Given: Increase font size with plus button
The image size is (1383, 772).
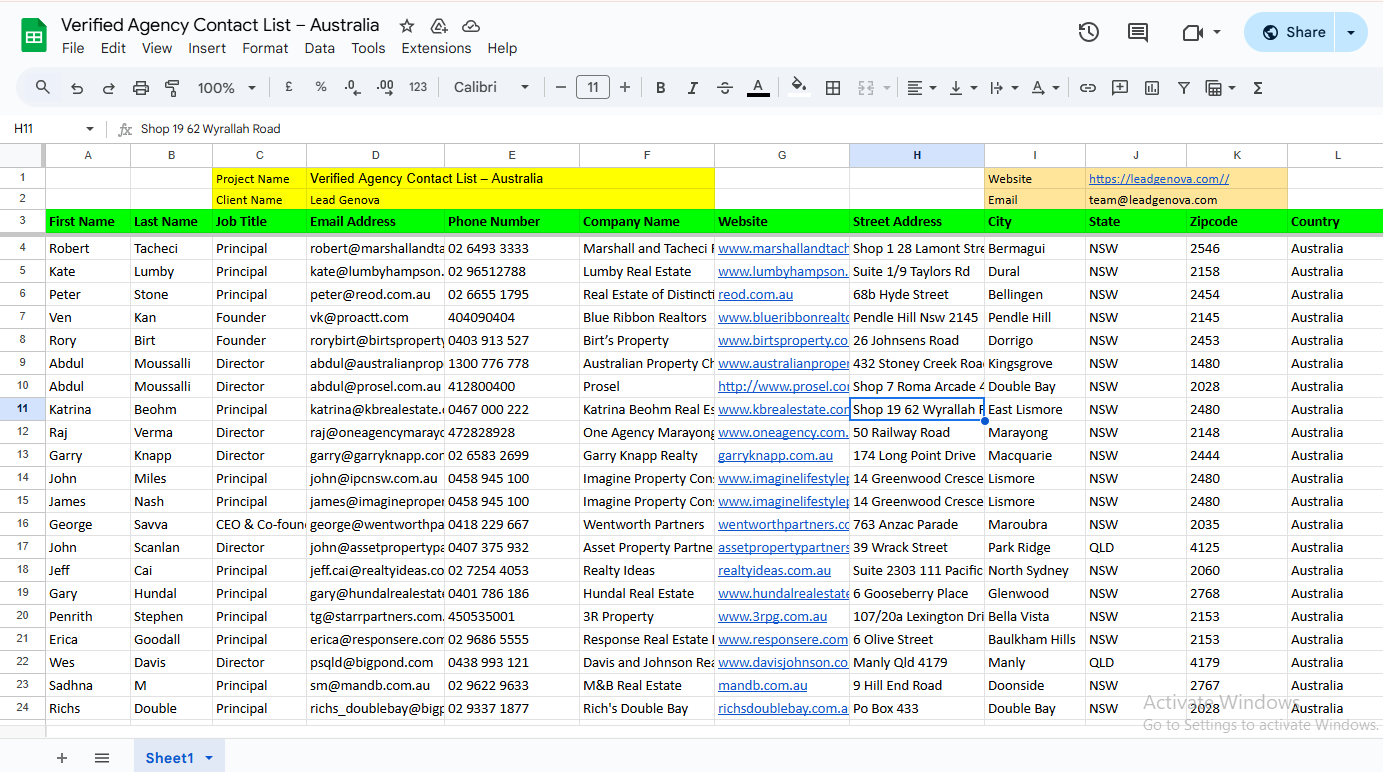Looking at the screenshot, I should 625,88.
